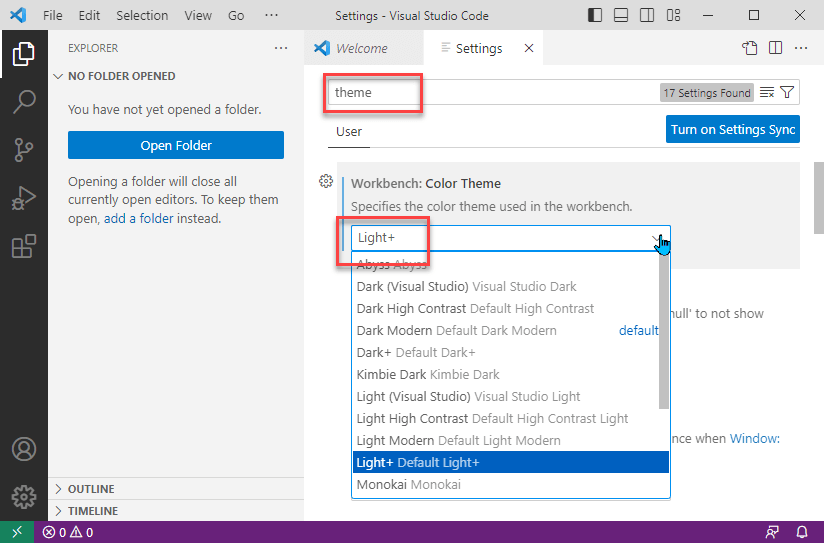
Task: Expand the TIMELINE section
Action: [92, 511]
